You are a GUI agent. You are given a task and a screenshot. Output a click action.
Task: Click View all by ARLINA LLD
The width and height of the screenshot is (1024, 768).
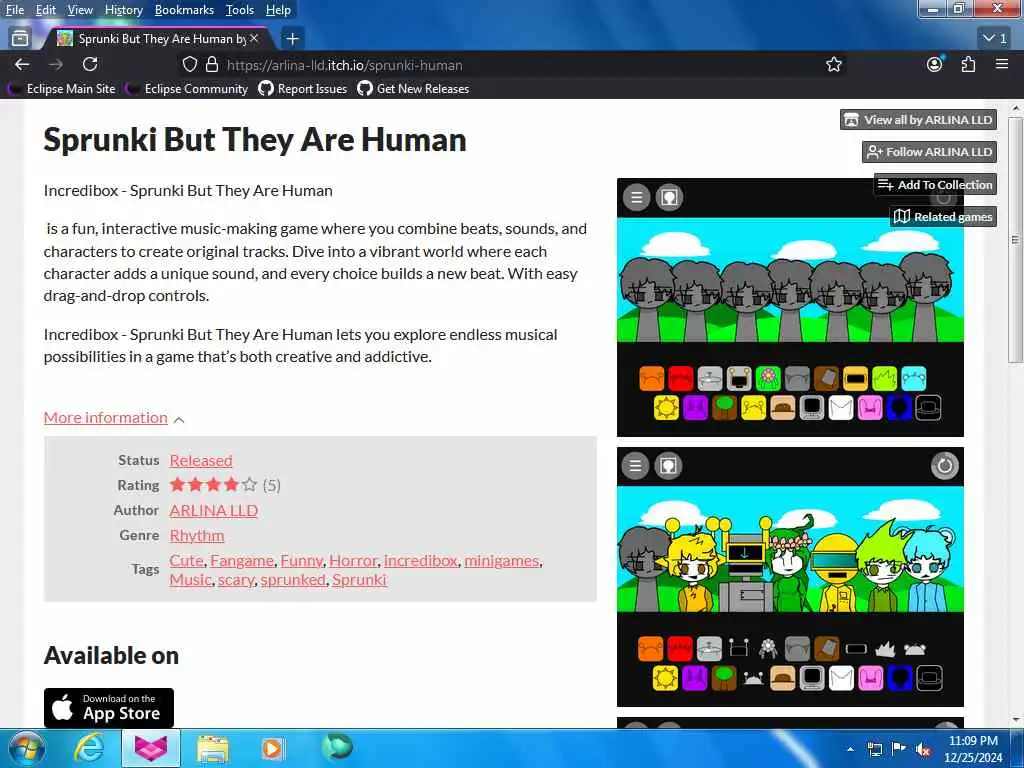pyautogui.click(x=918, y=120)
